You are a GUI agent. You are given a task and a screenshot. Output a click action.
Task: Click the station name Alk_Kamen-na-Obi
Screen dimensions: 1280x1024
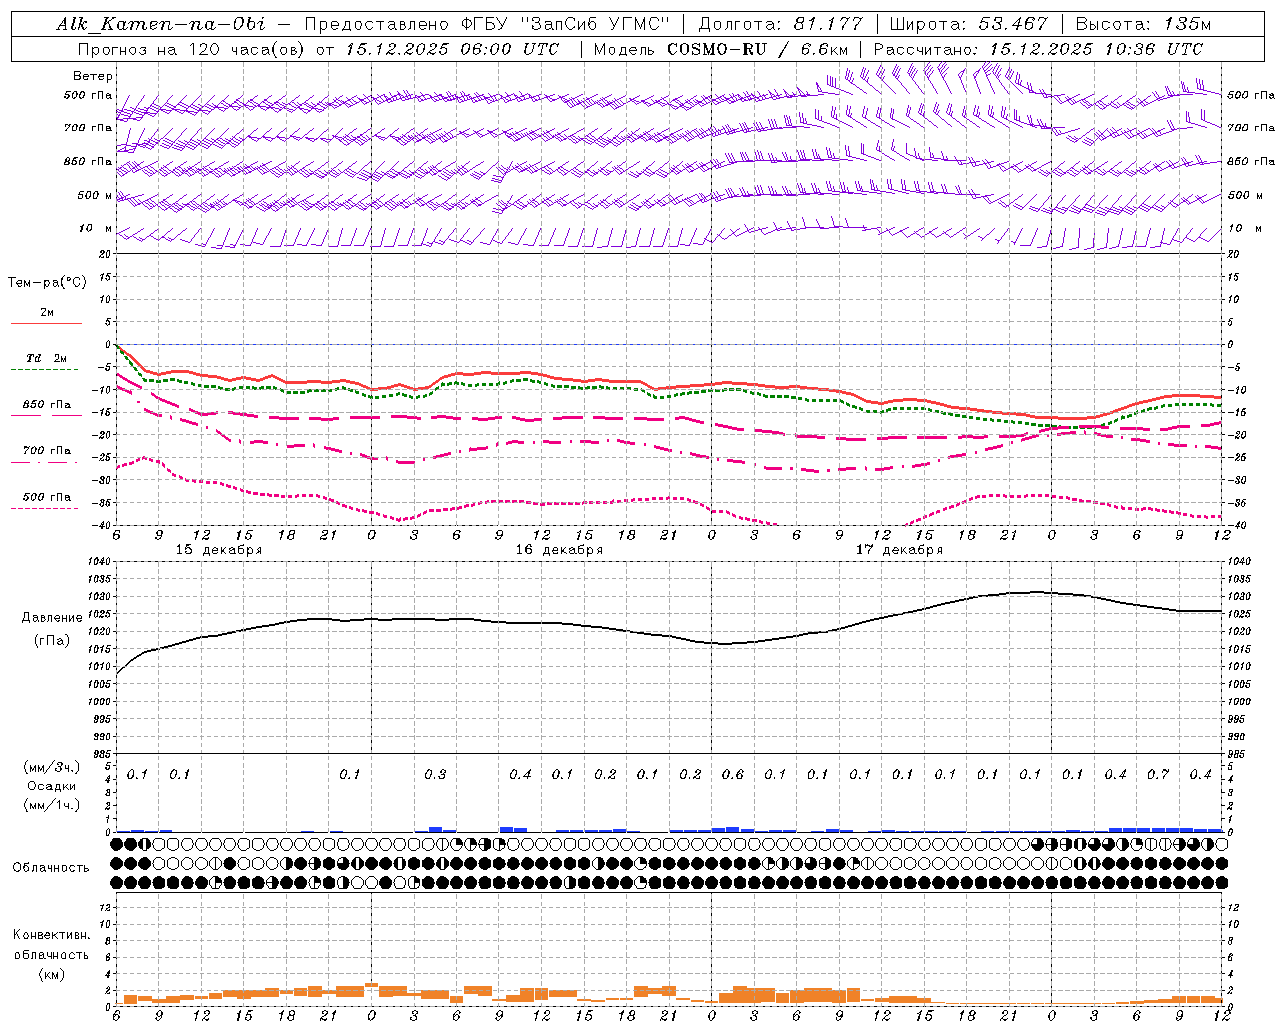[160, 24]
